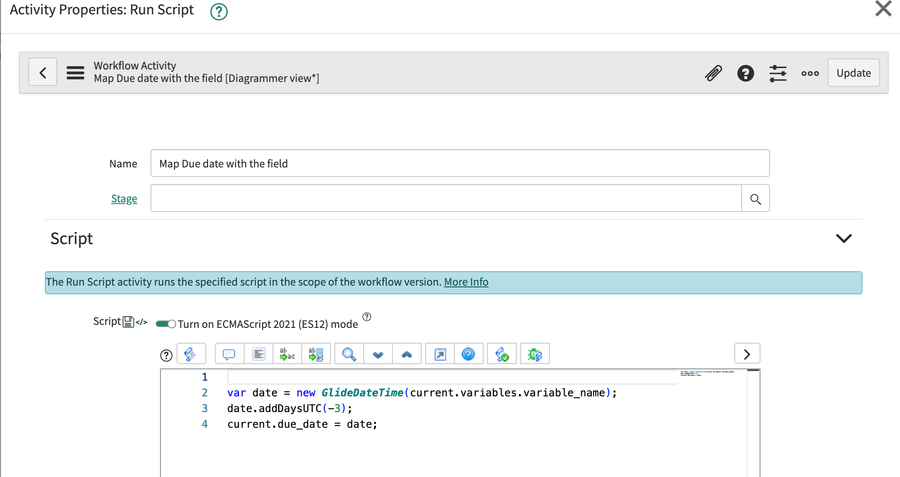Open the script code tag icon beside Script
Screen dimensions: 900x477
141,322
